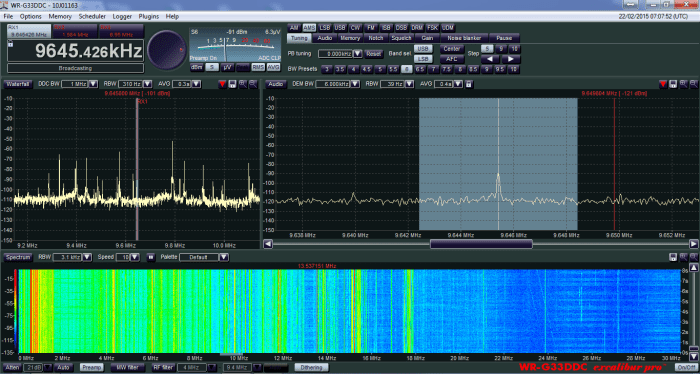Save the waterfall using the floppy icon
700x374 pixels.
click(673, 257)
